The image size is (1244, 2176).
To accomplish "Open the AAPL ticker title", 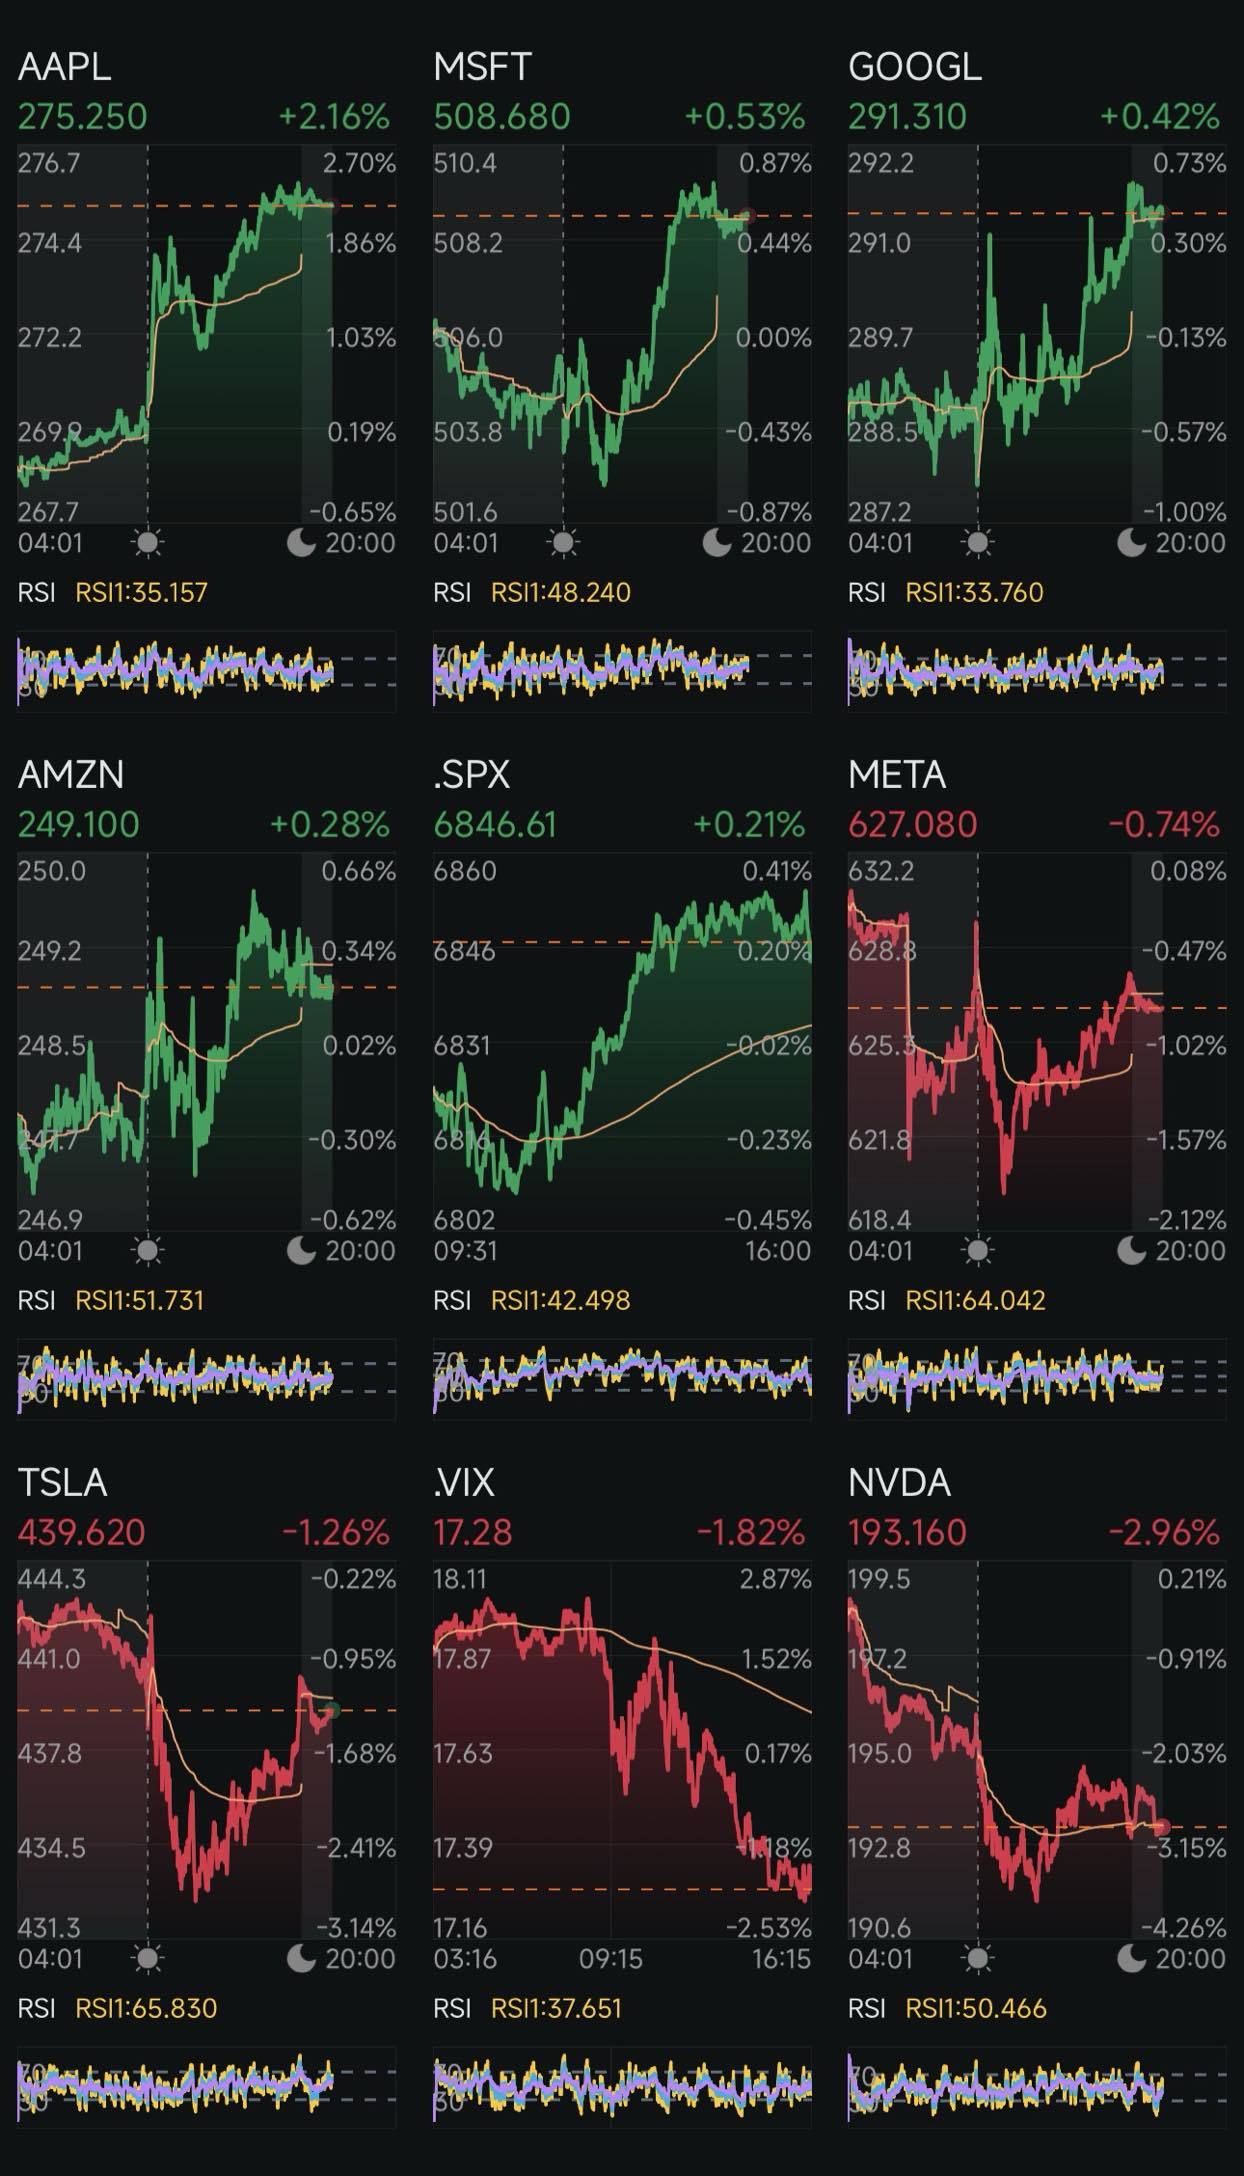I will pyautogui.click(x=64, y=67).
